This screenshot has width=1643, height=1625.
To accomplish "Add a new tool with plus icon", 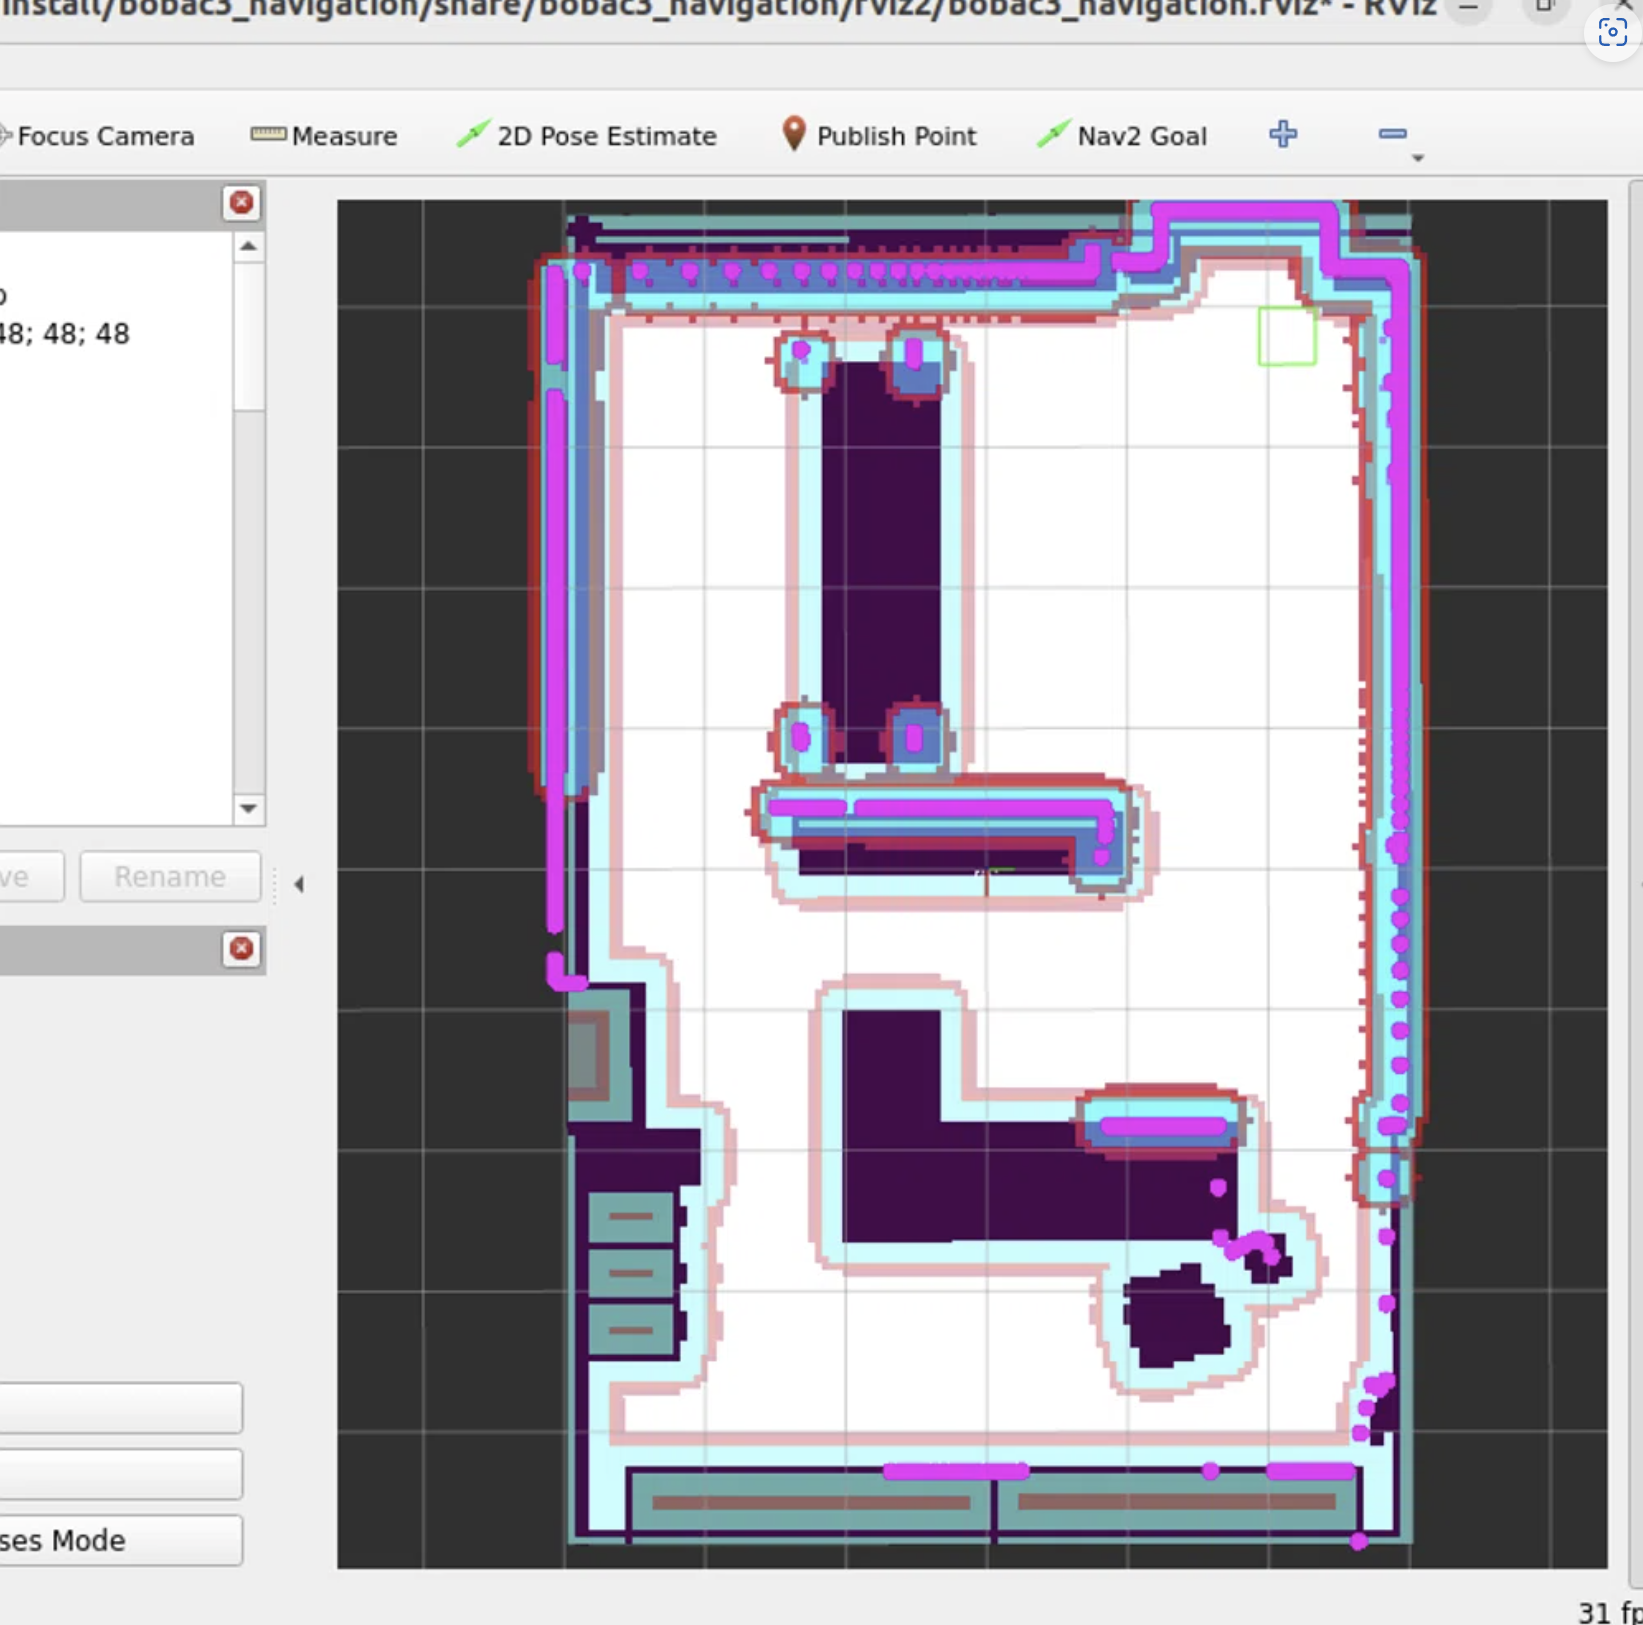I will pyautogui.click(x=1283, y=134).
